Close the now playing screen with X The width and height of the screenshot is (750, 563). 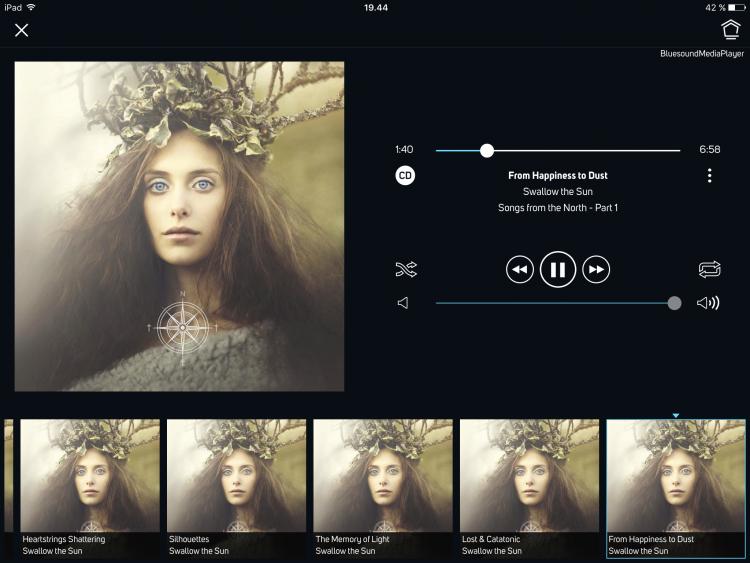tap(21, 31)
